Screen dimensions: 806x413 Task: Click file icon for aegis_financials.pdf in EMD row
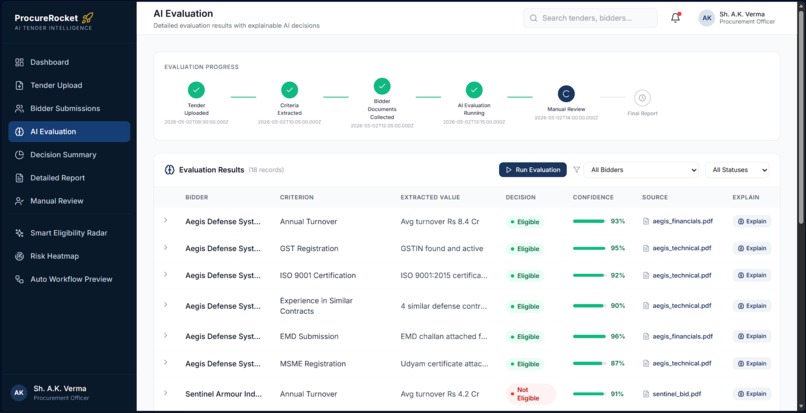pos(646,336)
